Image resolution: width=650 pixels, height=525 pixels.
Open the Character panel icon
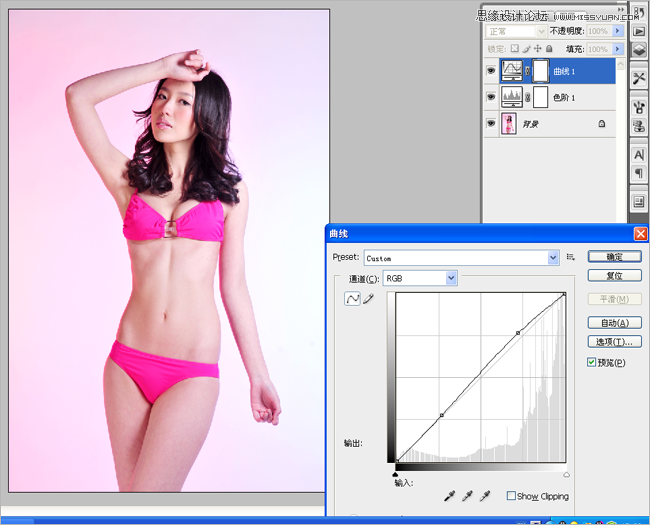(639, 155)
